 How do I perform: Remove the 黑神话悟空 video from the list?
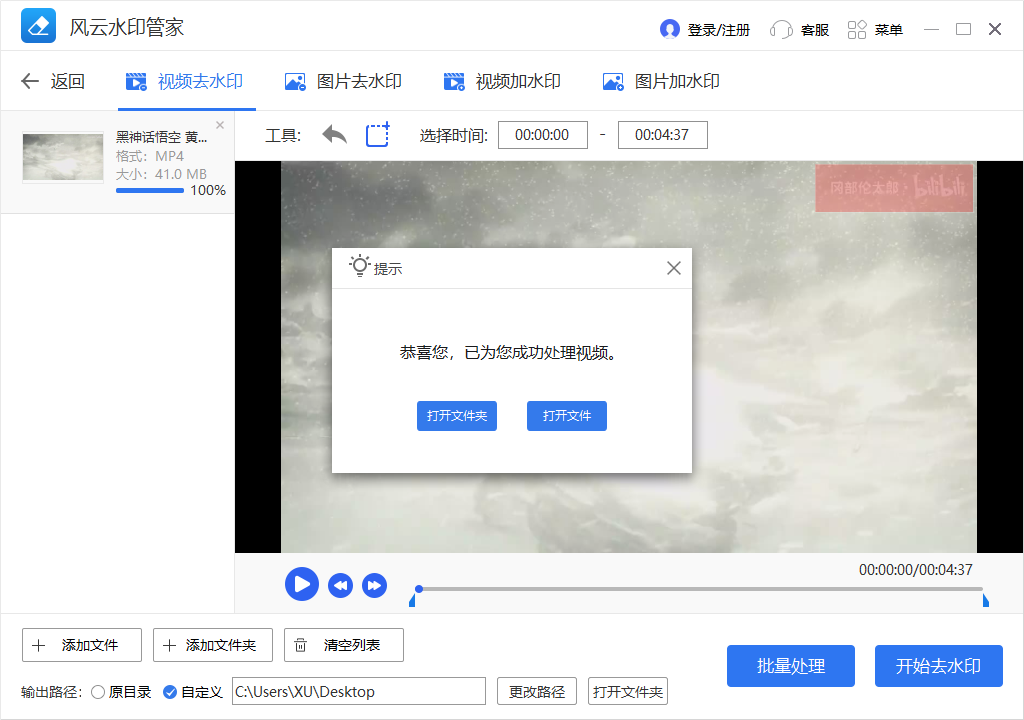tap(219, 124)
